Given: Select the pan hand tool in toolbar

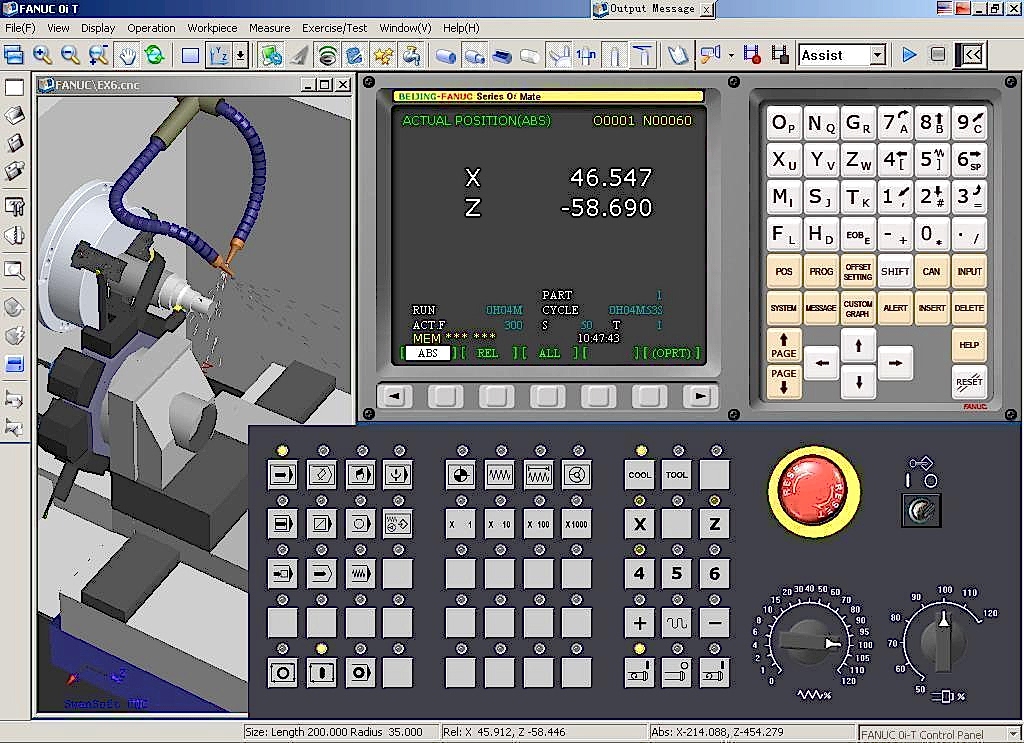Looking at the screenshot, I should click(128, 55).
